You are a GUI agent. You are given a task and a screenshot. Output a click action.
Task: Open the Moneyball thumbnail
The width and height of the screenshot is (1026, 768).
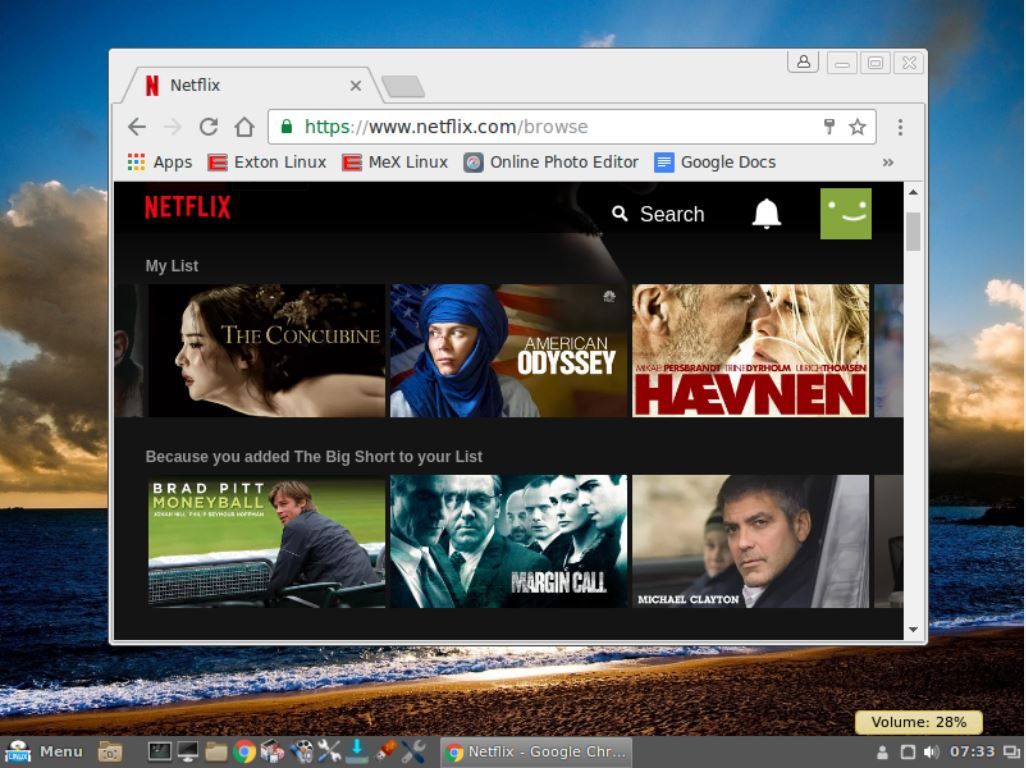266,542
